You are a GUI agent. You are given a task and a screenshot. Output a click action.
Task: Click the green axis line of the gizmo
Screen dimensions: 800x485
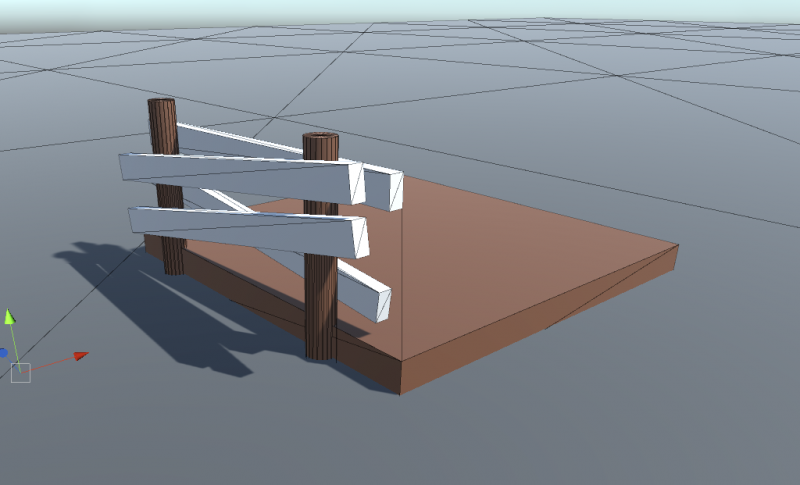coord(15,345)
